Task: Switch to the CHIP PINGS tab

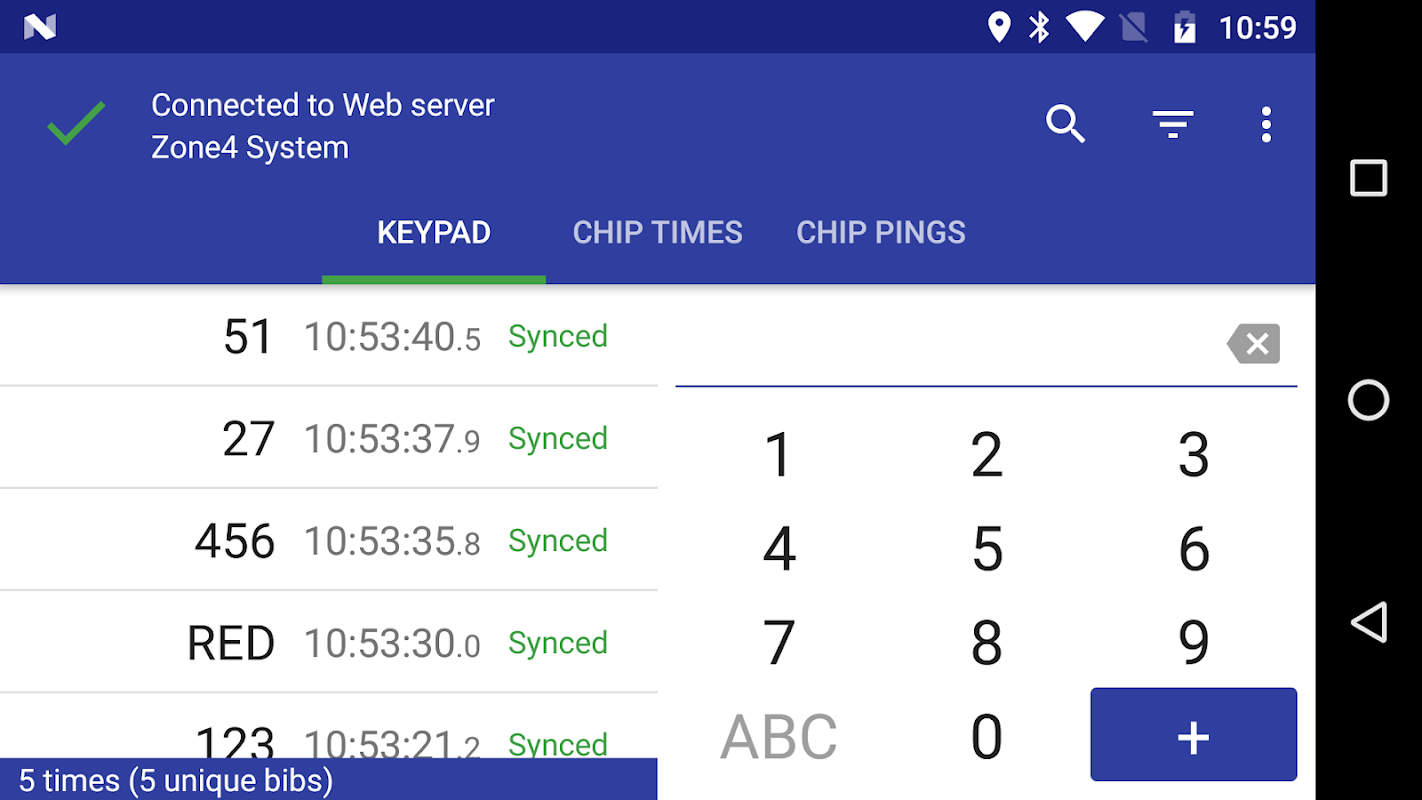Action: coord(880,233)
